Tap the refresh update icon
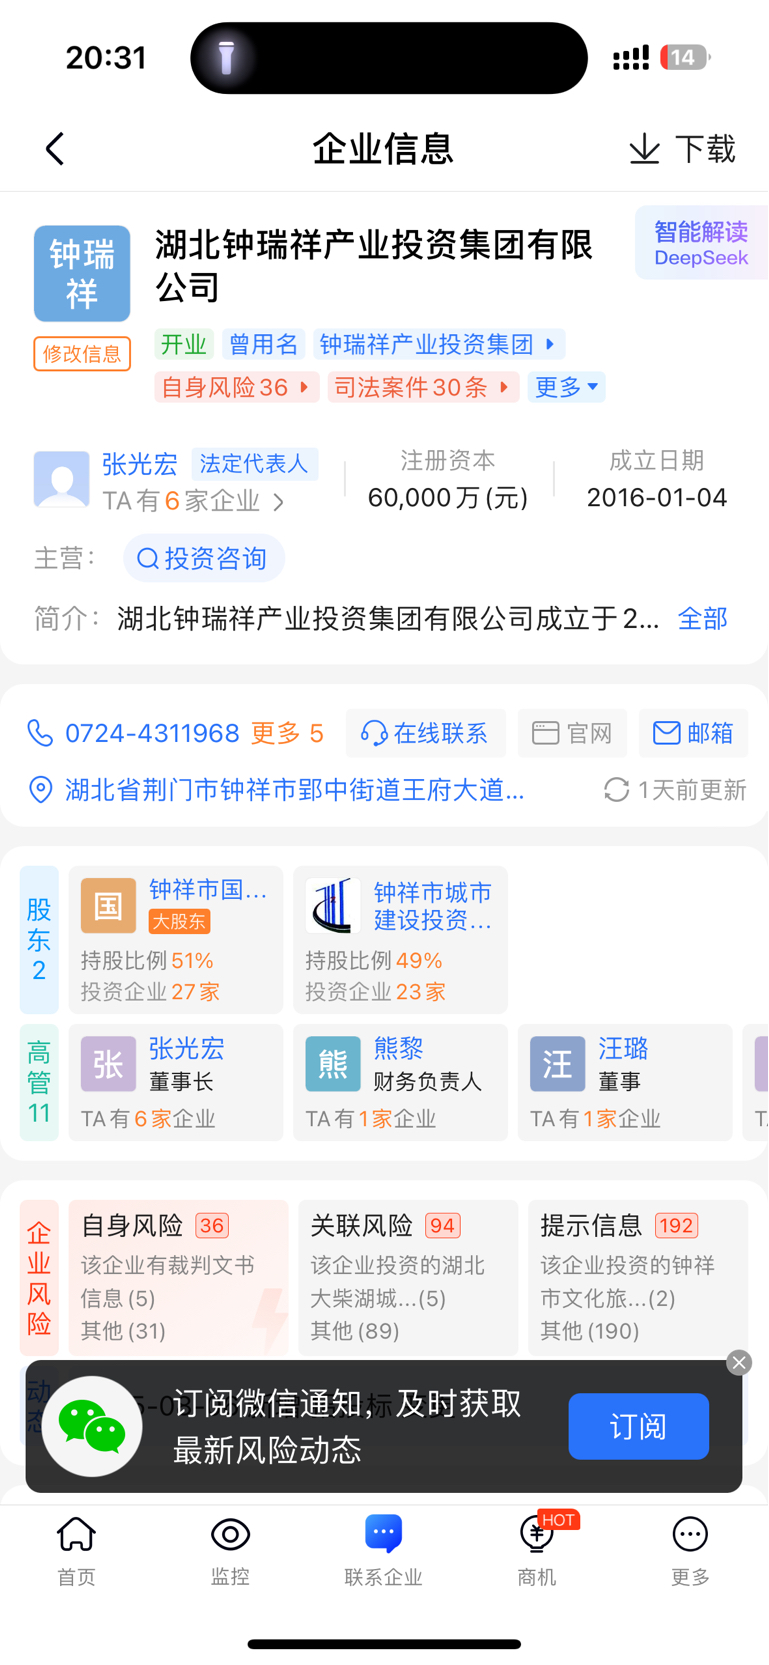Screen dimensions: 769x1665 coord(616,790)
